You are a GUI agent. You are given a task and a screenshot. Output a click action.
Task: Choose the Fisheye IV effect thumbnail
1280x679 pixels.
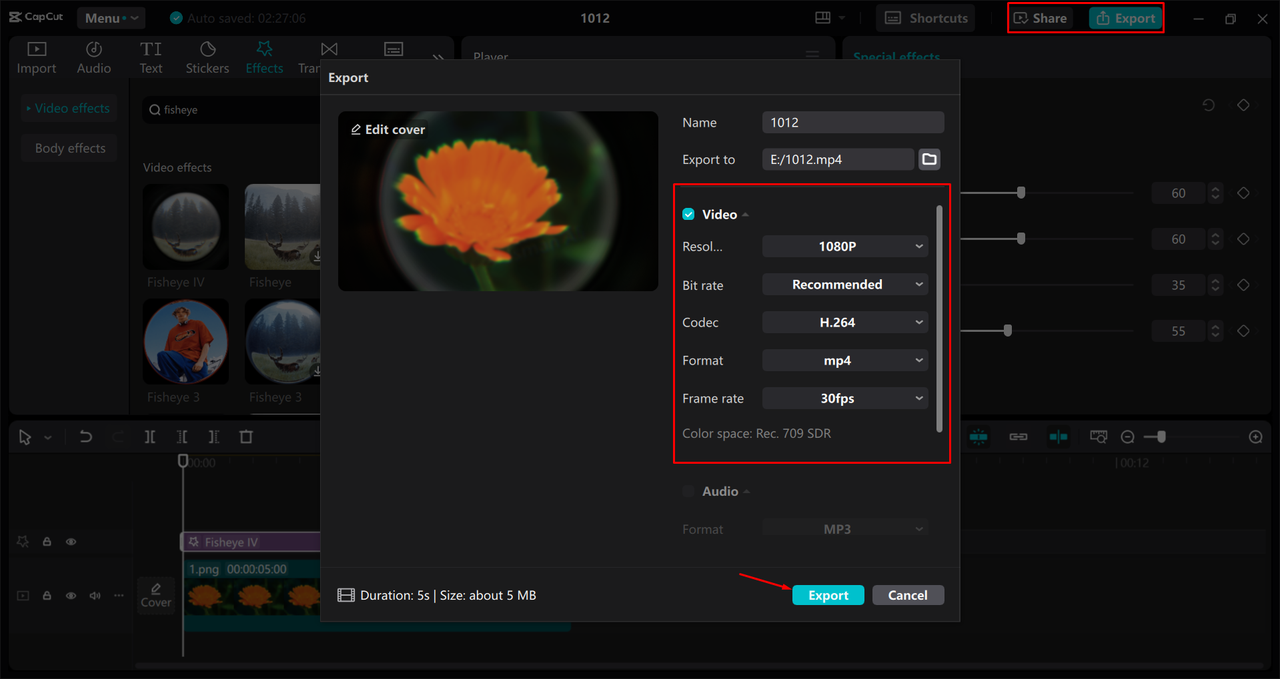[186, 227]
